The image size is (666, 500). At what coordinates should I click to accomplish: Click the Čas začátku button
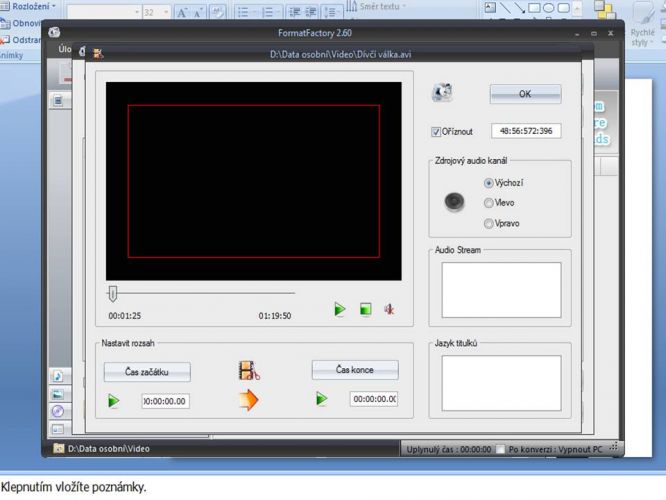click(x=147, y=372)
